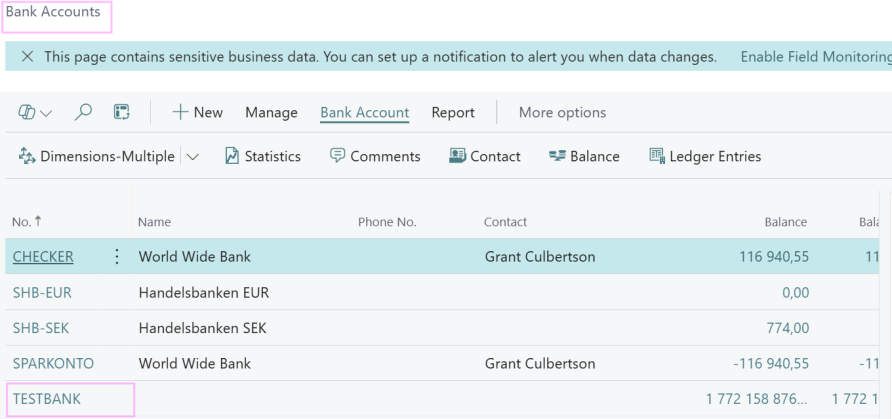Click the Balance column header
This screenshot has width=892, height=419.
pos(786,222)
